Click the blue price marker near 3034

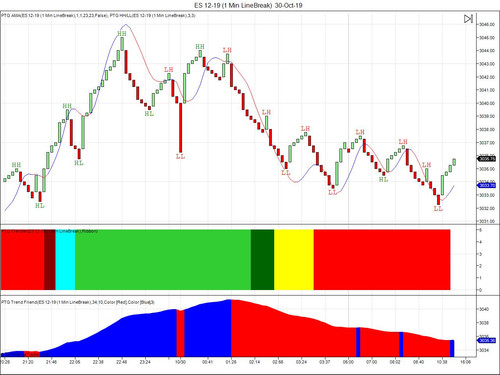pos(487,185)
